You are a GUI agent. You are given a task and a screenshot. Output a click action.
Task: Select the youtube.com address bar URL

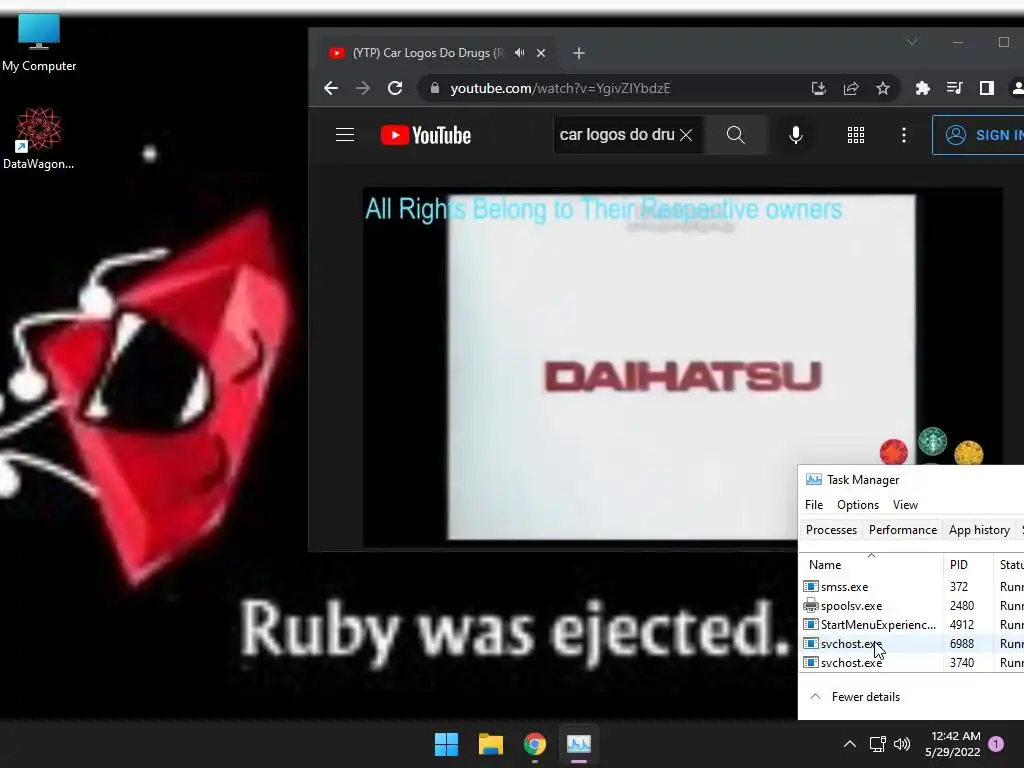560,88
